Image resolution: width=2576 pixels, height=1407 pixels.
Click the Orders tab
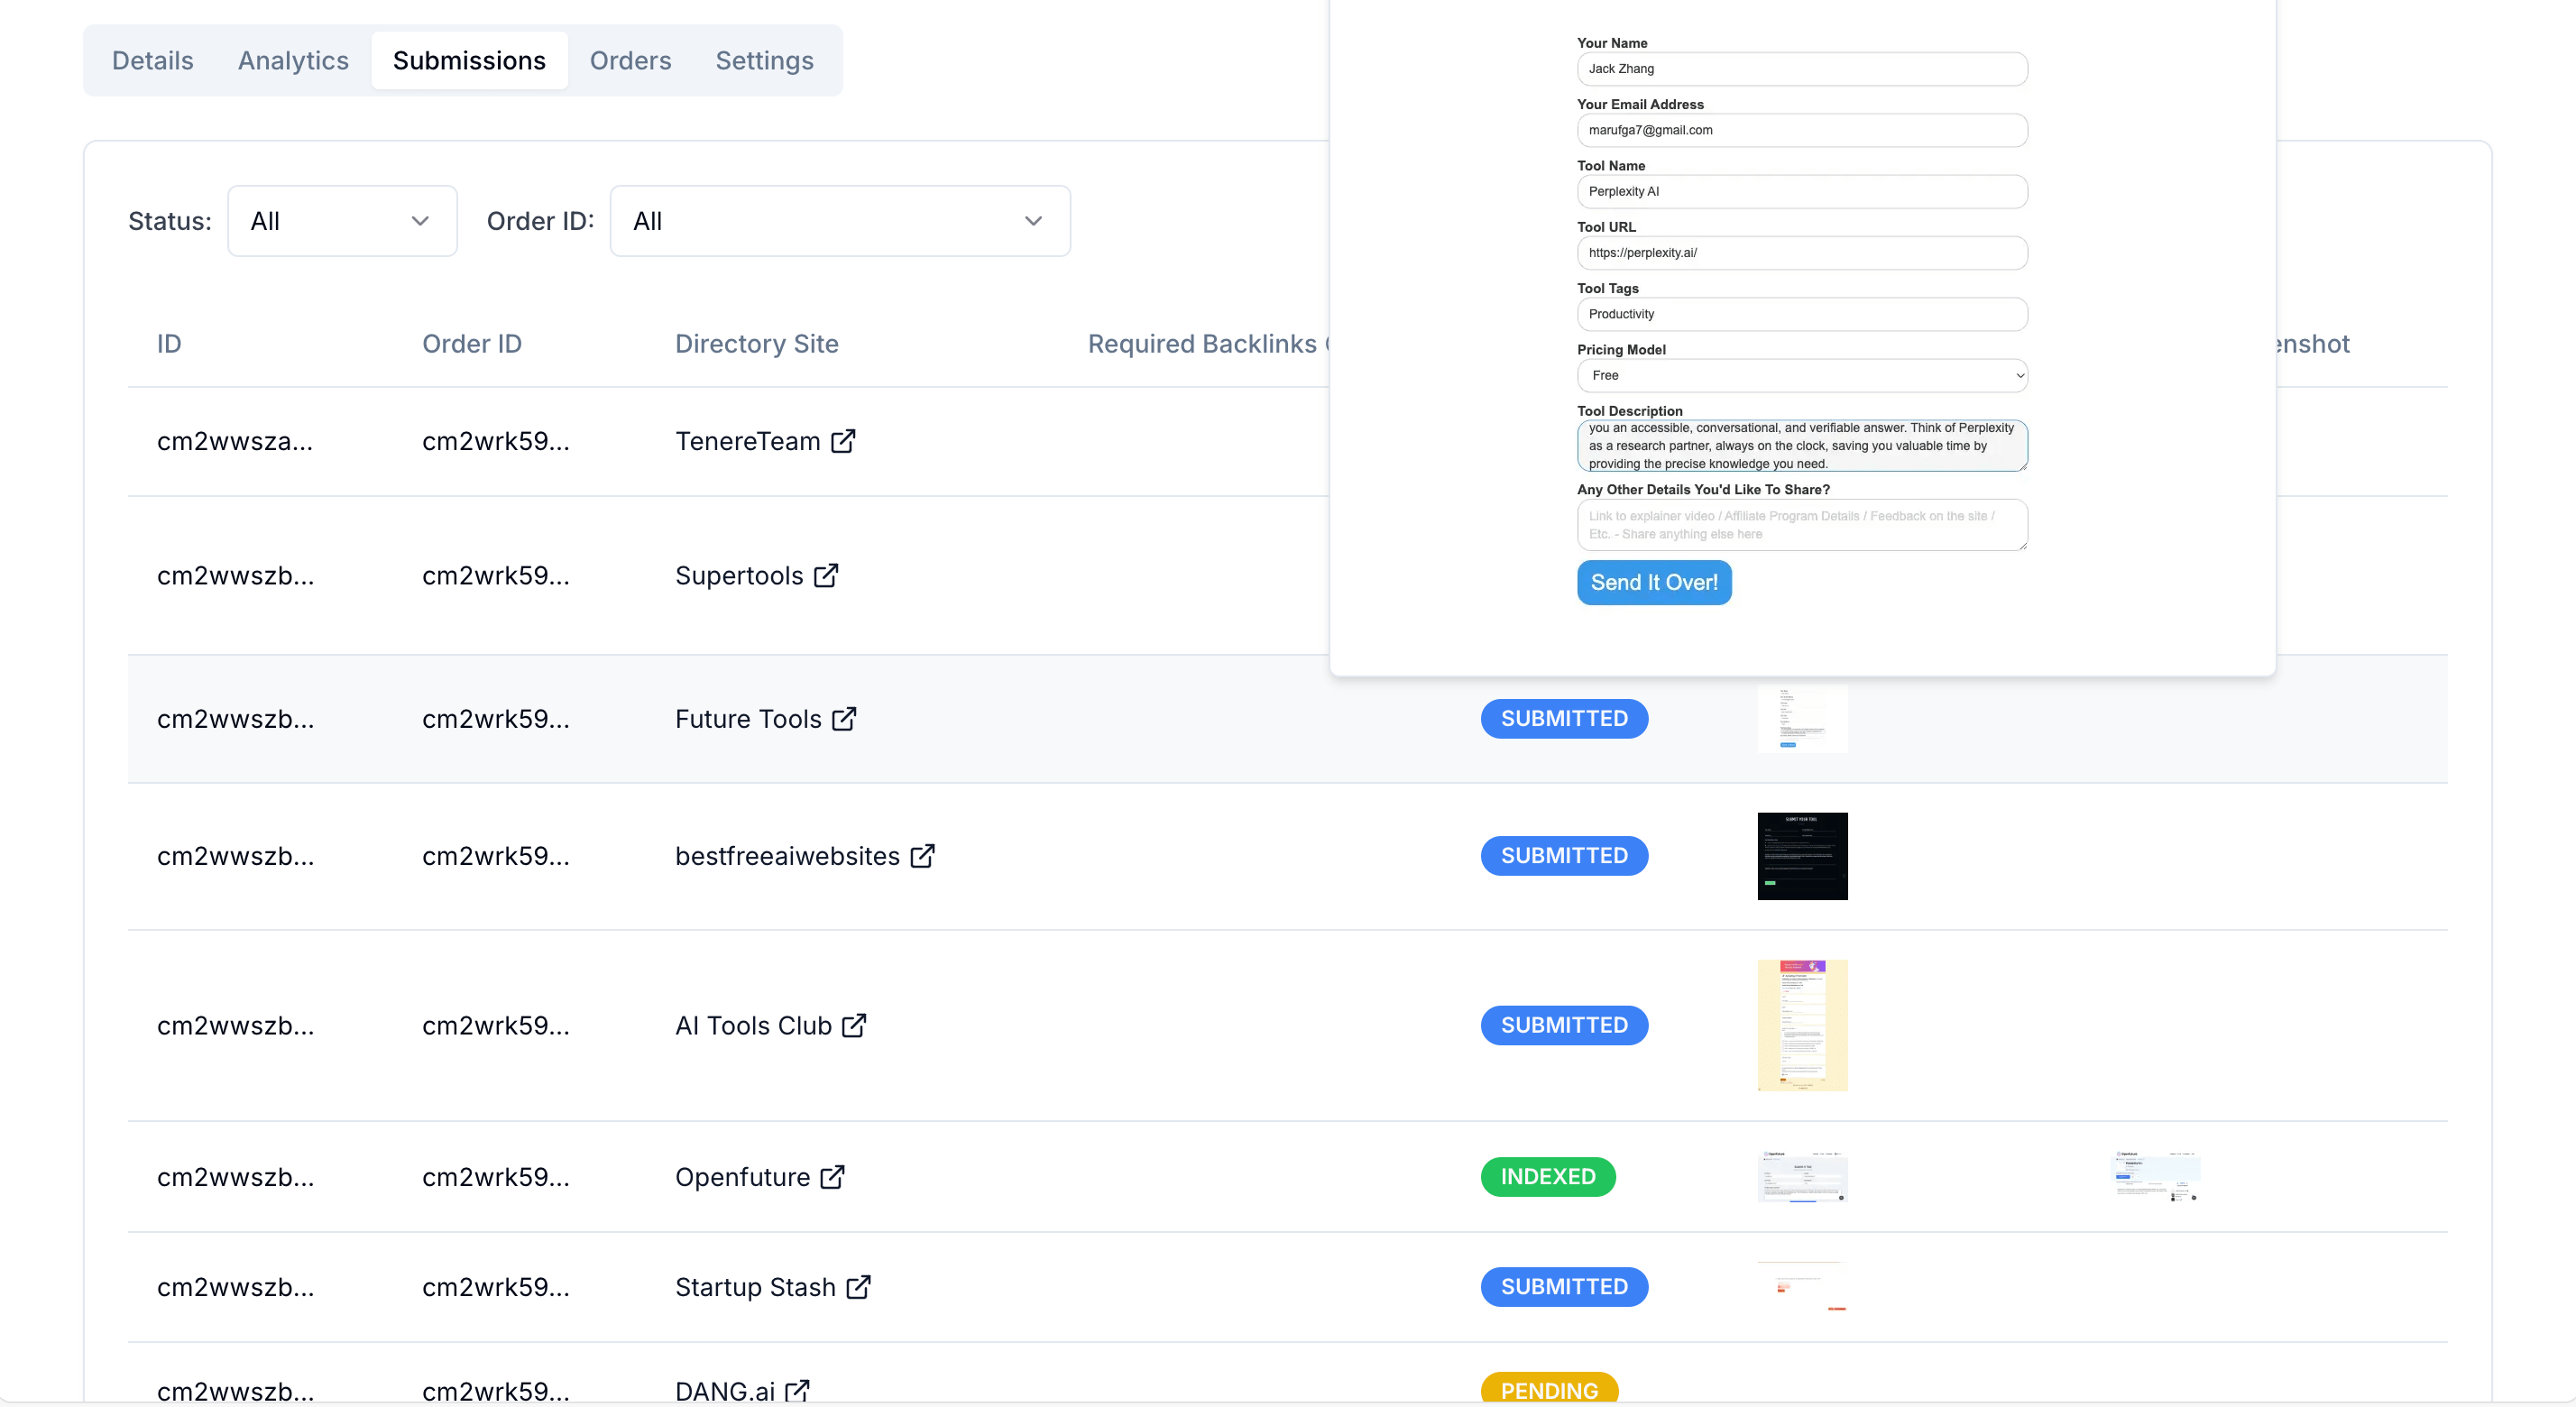click(629, 59)
